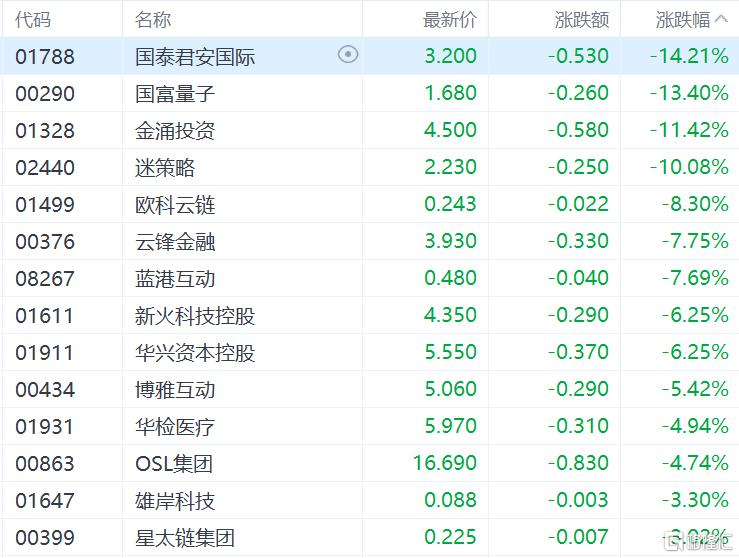Screen dimensions: 739x558
Task: Click stock code 01788
Action: point(45,56)
